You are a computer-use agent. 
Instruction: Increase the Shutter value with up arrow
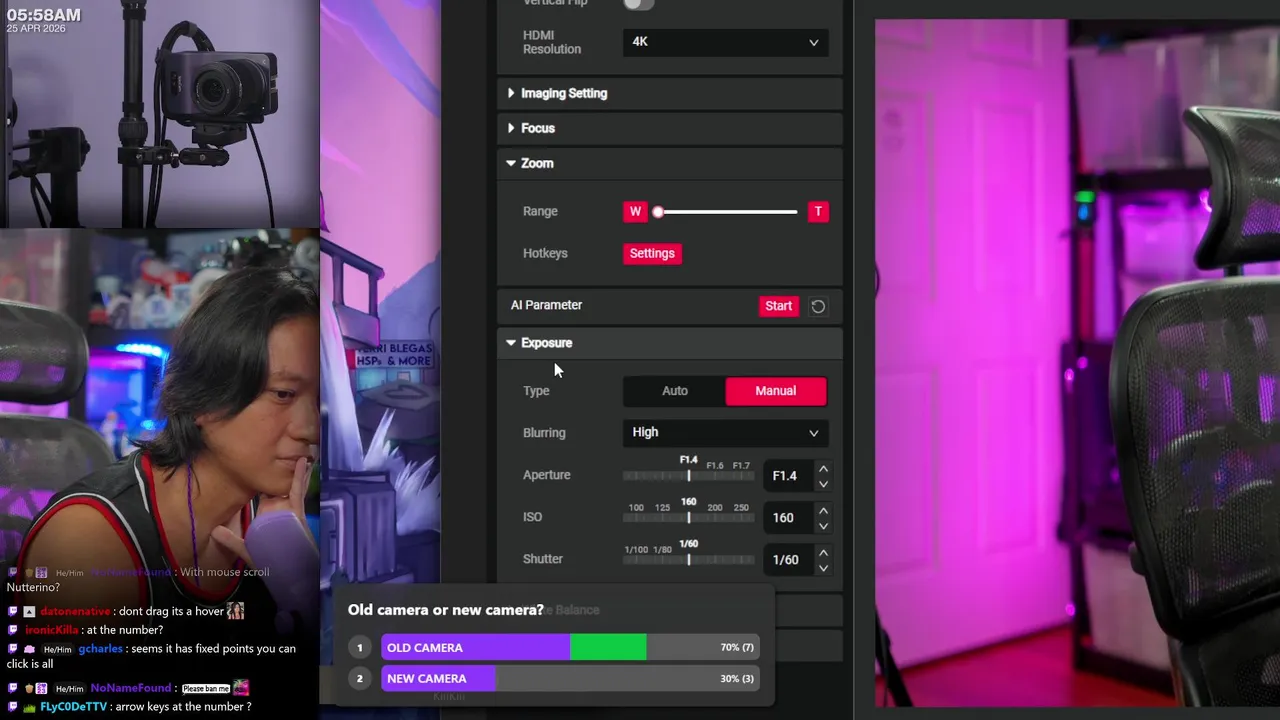(823, 552)
